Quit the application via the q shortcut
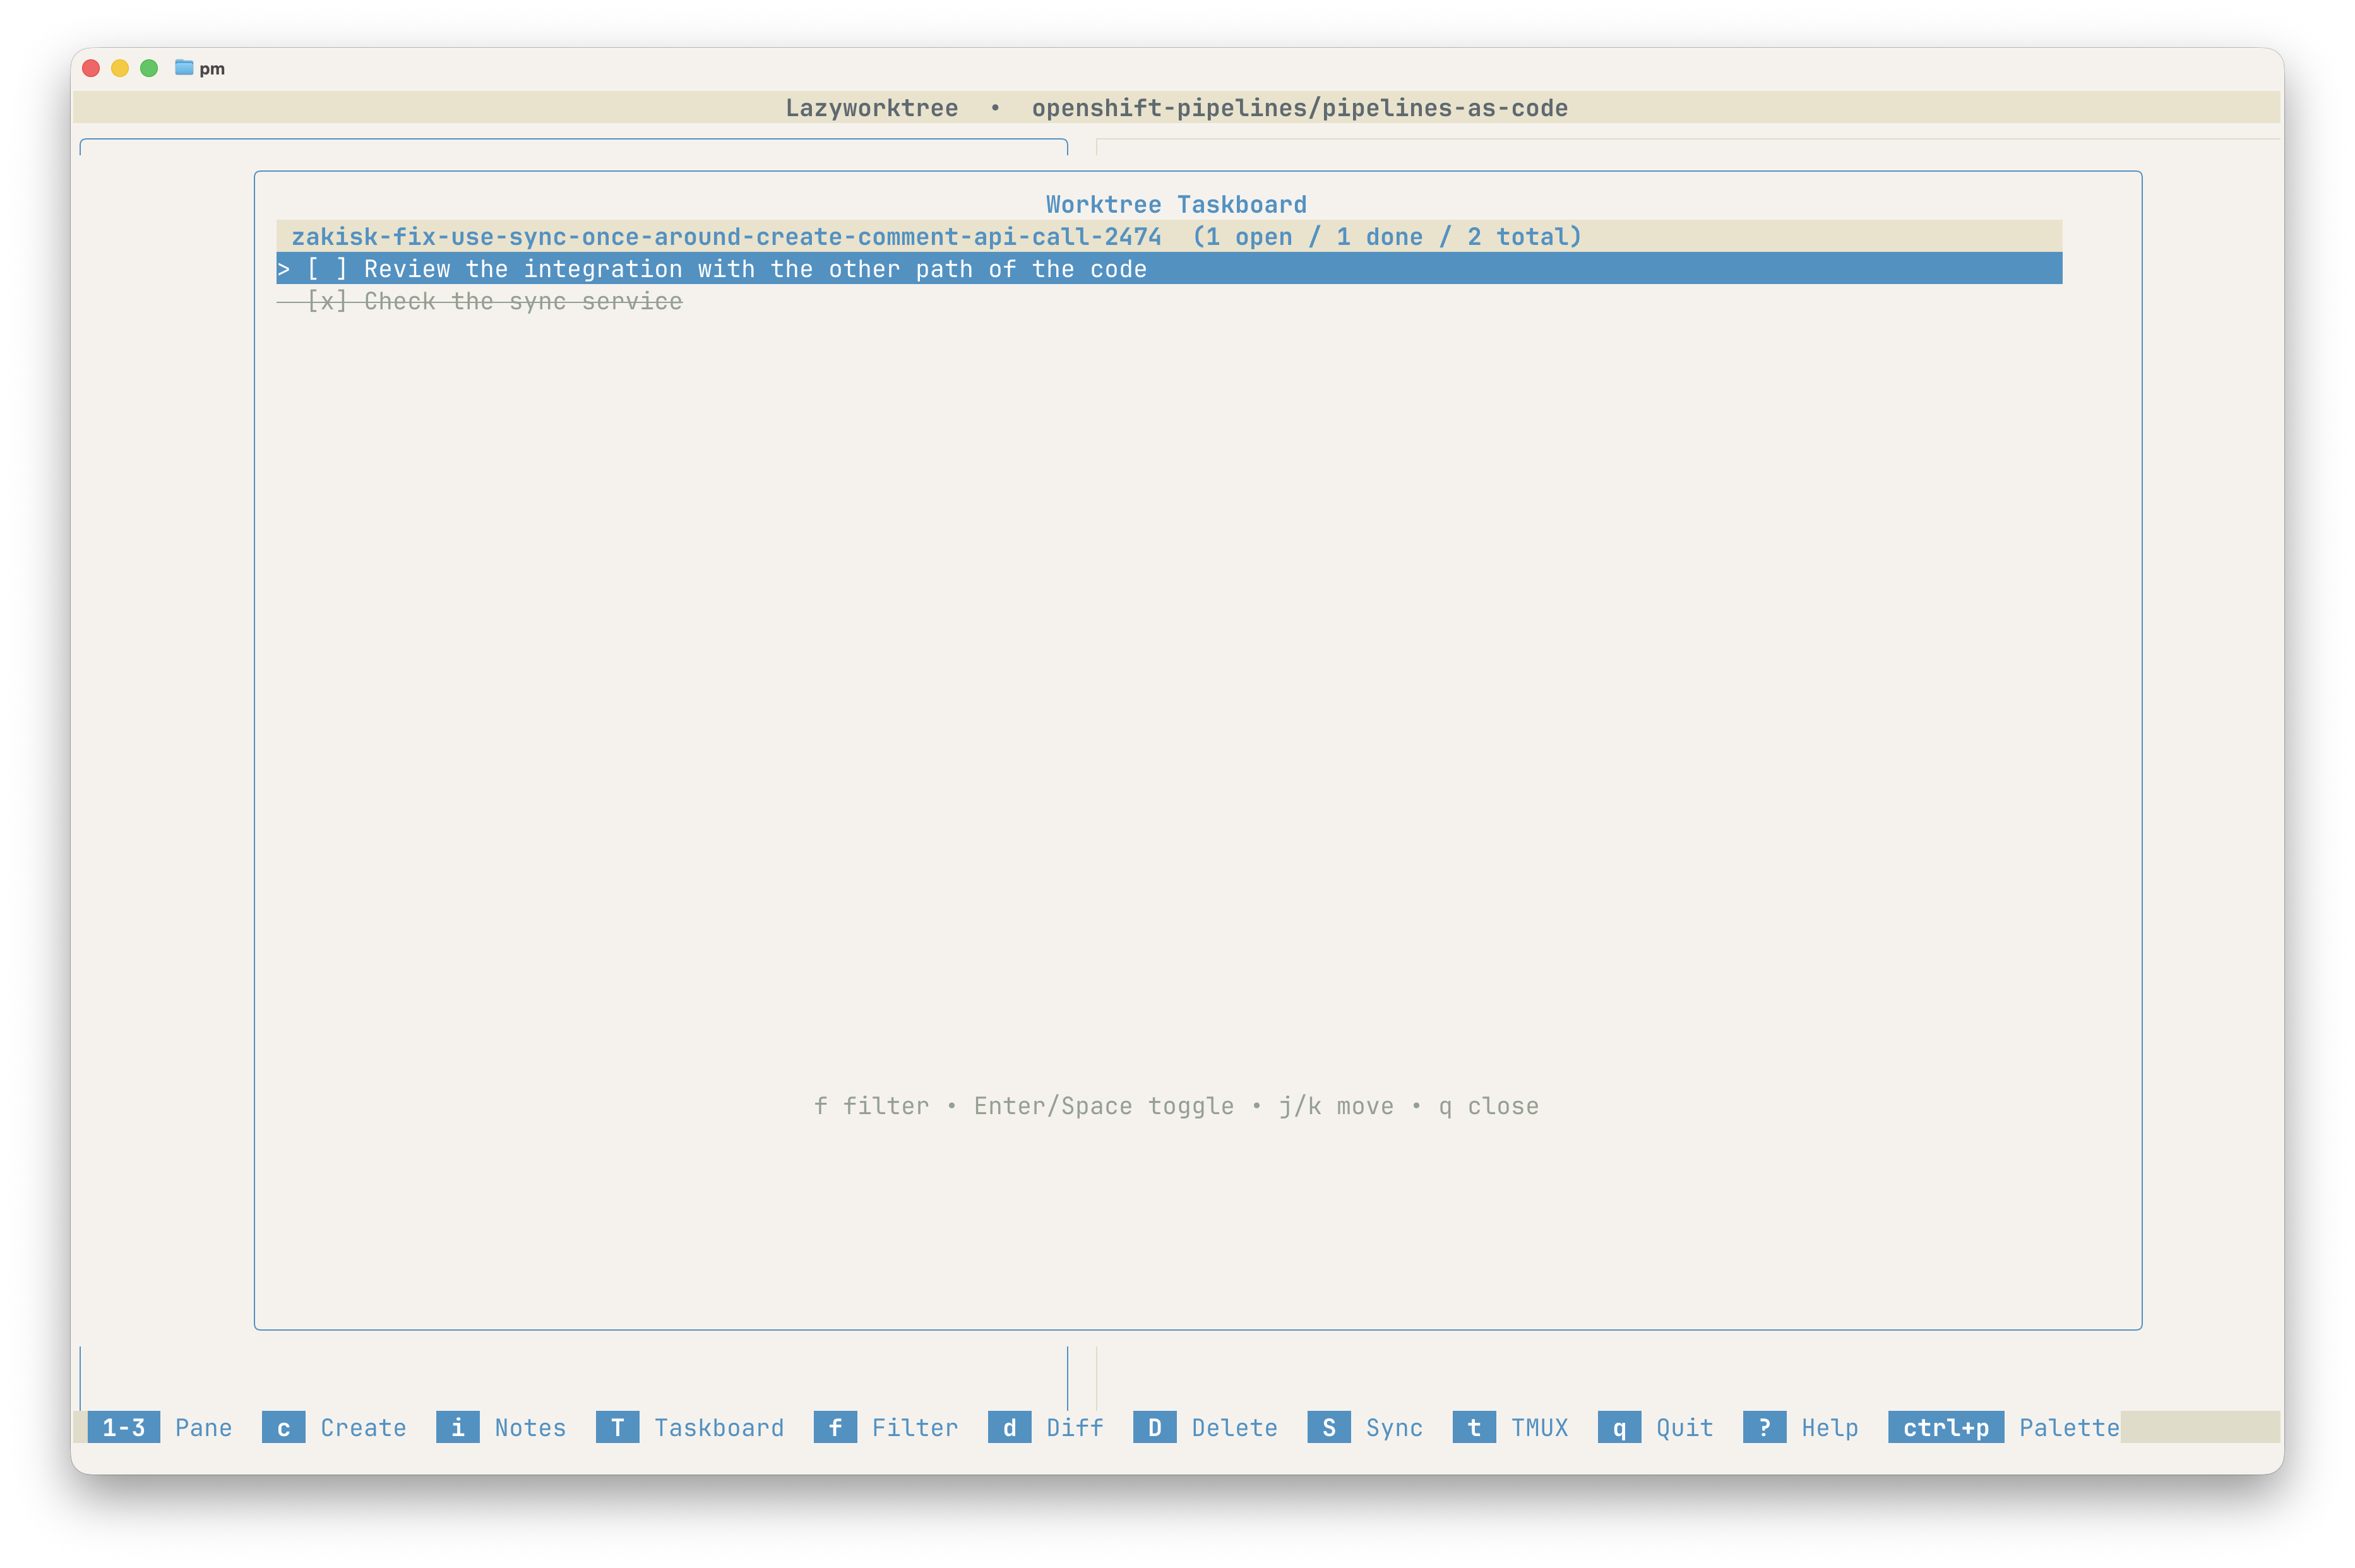 (x=1620, y=1427)
